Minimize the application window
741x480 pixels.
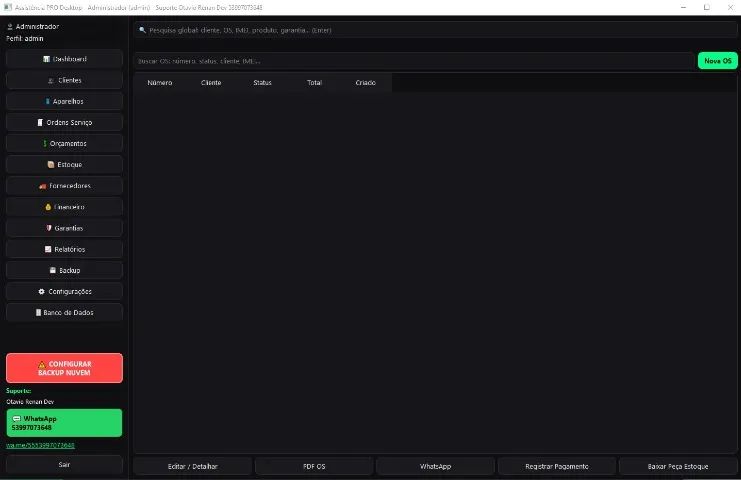pos(683,8)
